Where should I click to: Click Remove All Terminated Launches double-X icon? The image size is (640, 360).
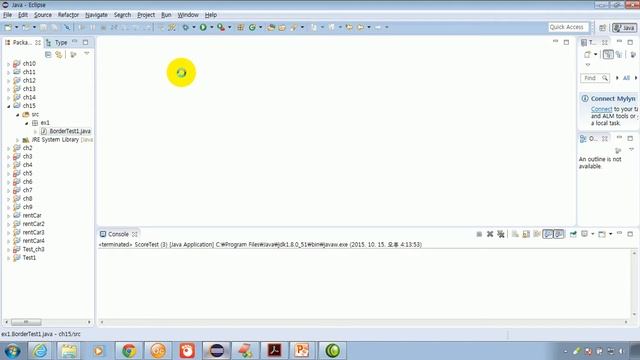501,234
